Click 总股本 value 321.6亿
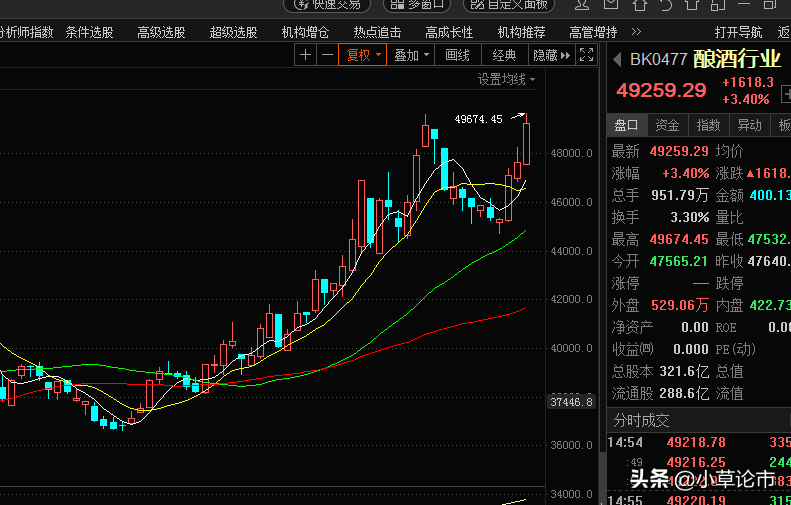Image resolution: width=791 pixels, height=505 pixels. tap(684, 372)
